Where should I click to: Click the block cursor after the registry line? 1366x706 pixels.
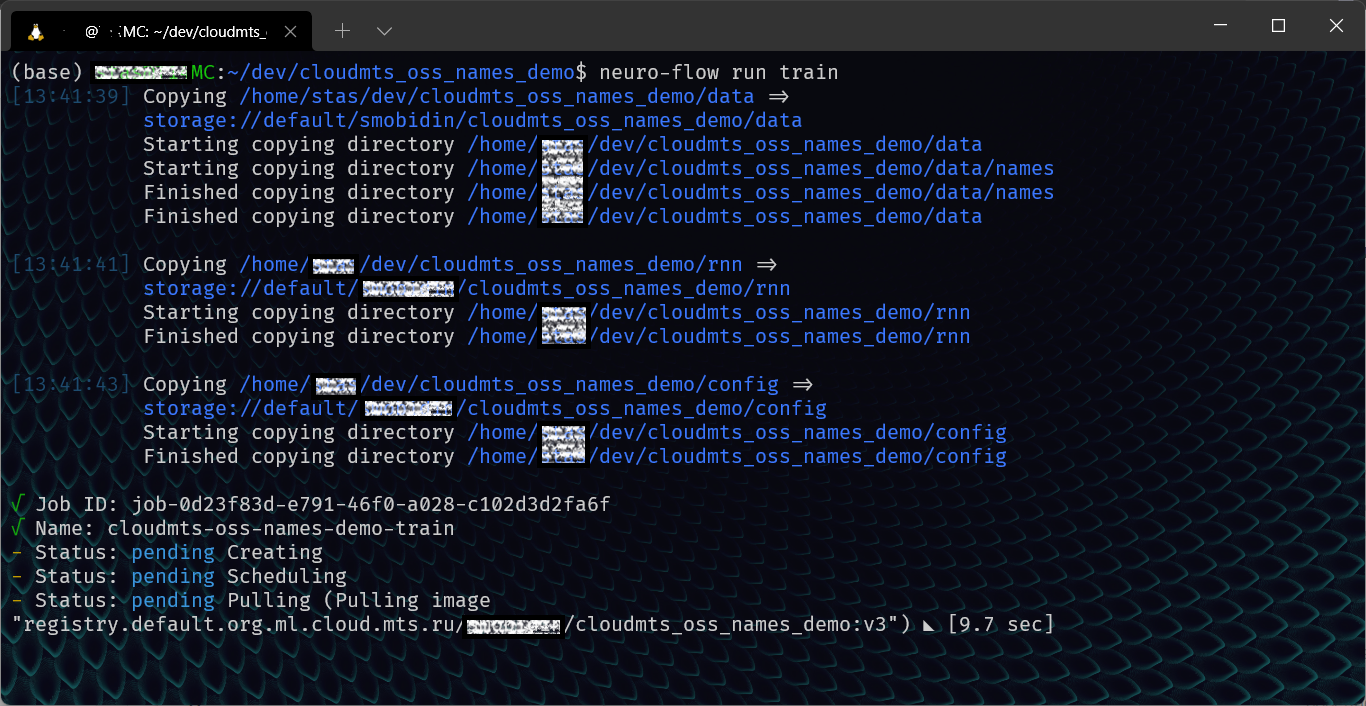[x=928, y=624]
